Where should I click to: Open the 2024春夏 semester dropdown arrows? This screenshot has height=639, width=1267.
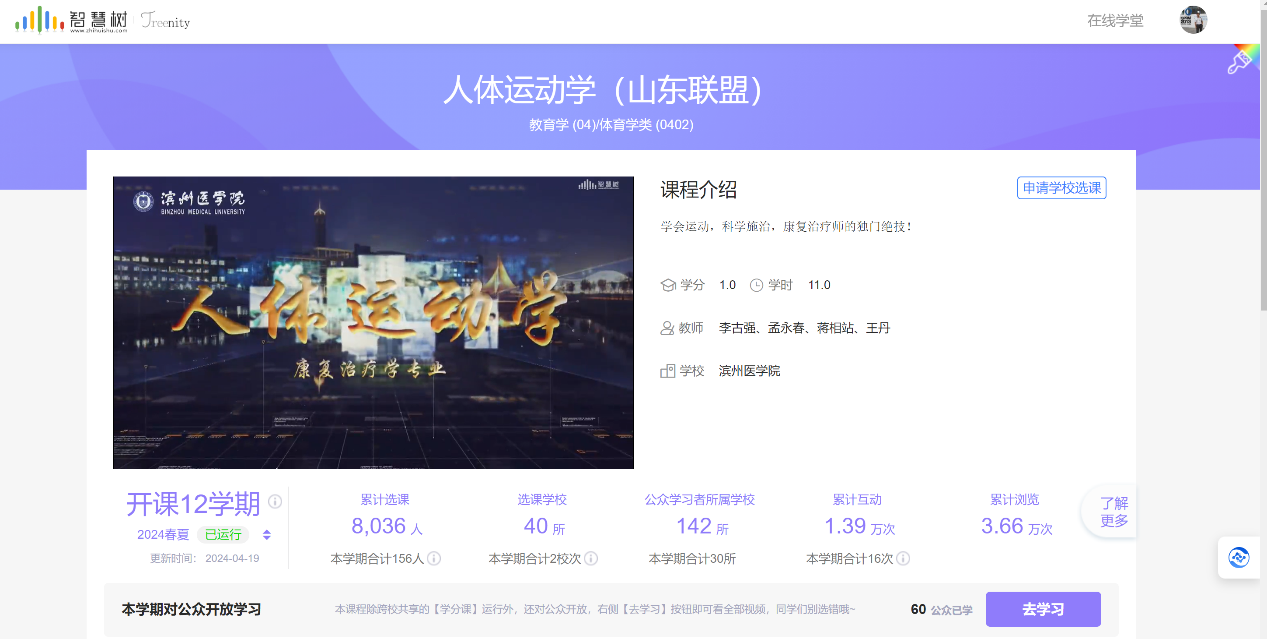tap(267, 535)
